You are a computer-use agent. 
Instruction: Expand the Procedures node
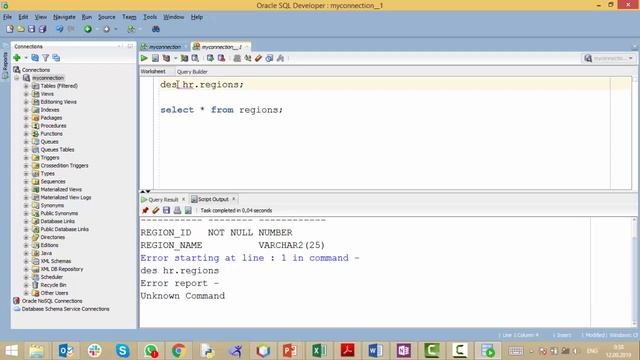click(26, 126)
